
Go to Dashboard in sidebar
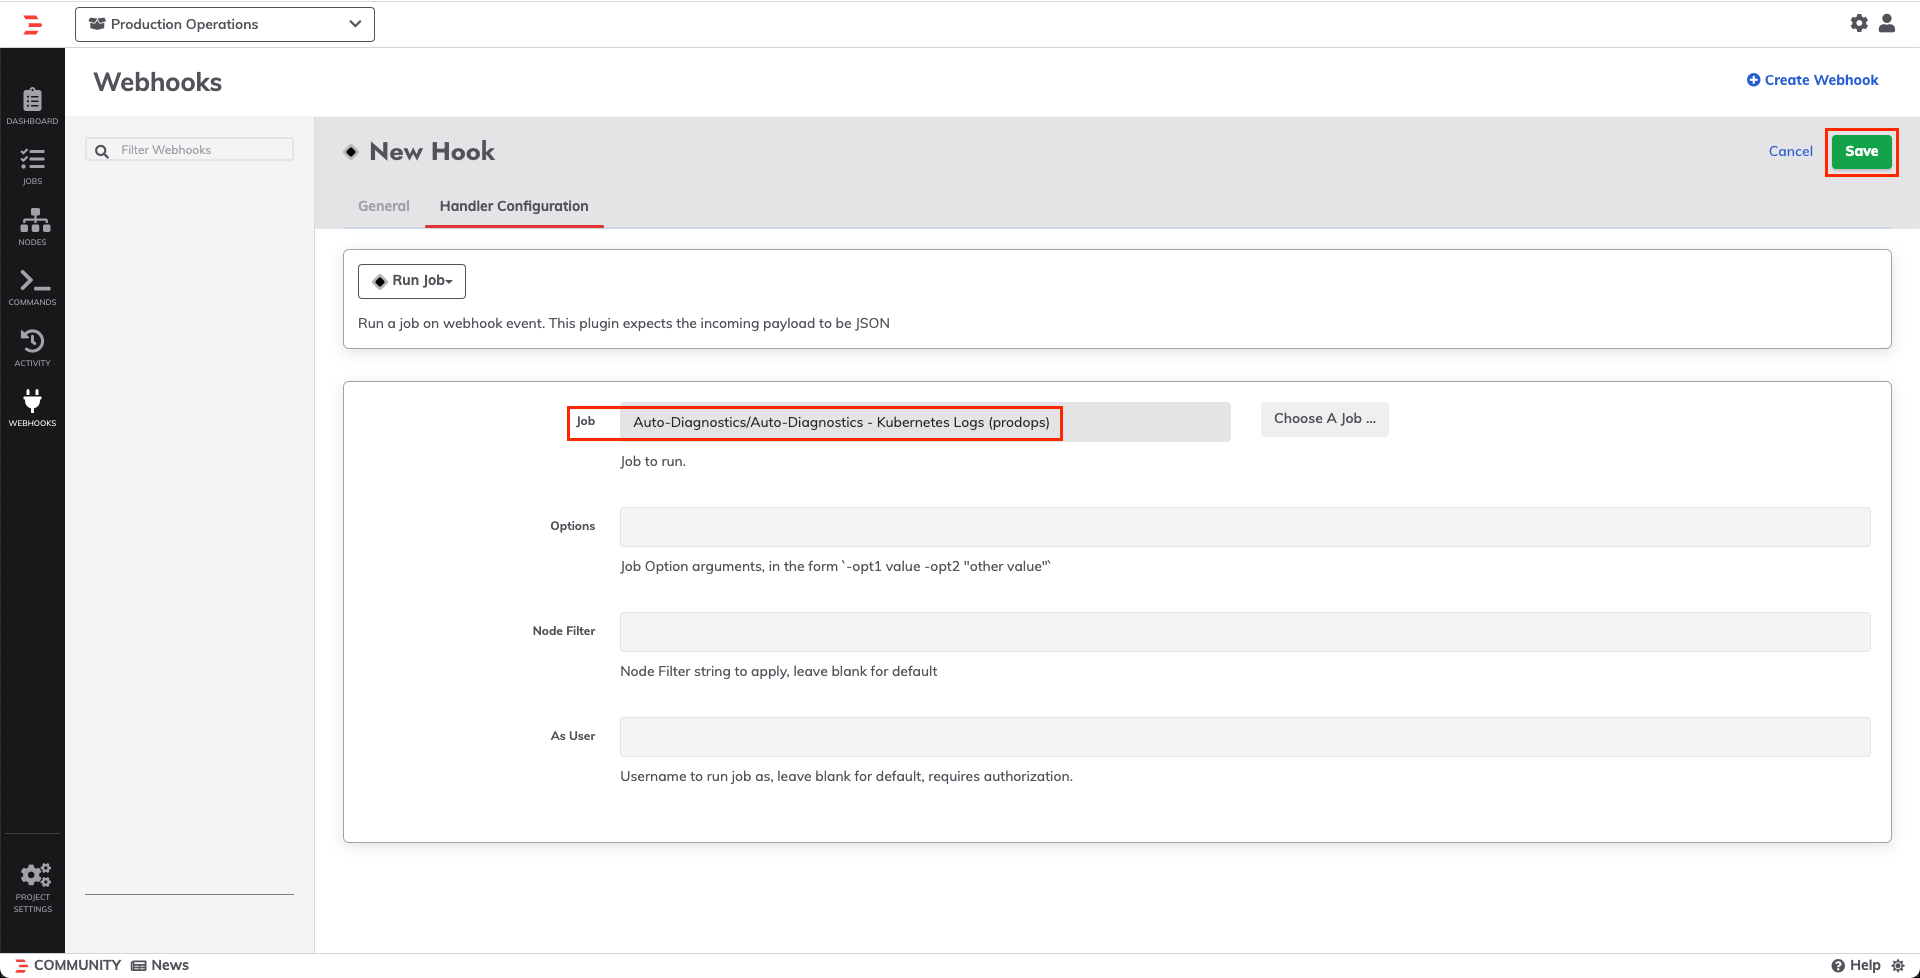(x=32, y=106)
